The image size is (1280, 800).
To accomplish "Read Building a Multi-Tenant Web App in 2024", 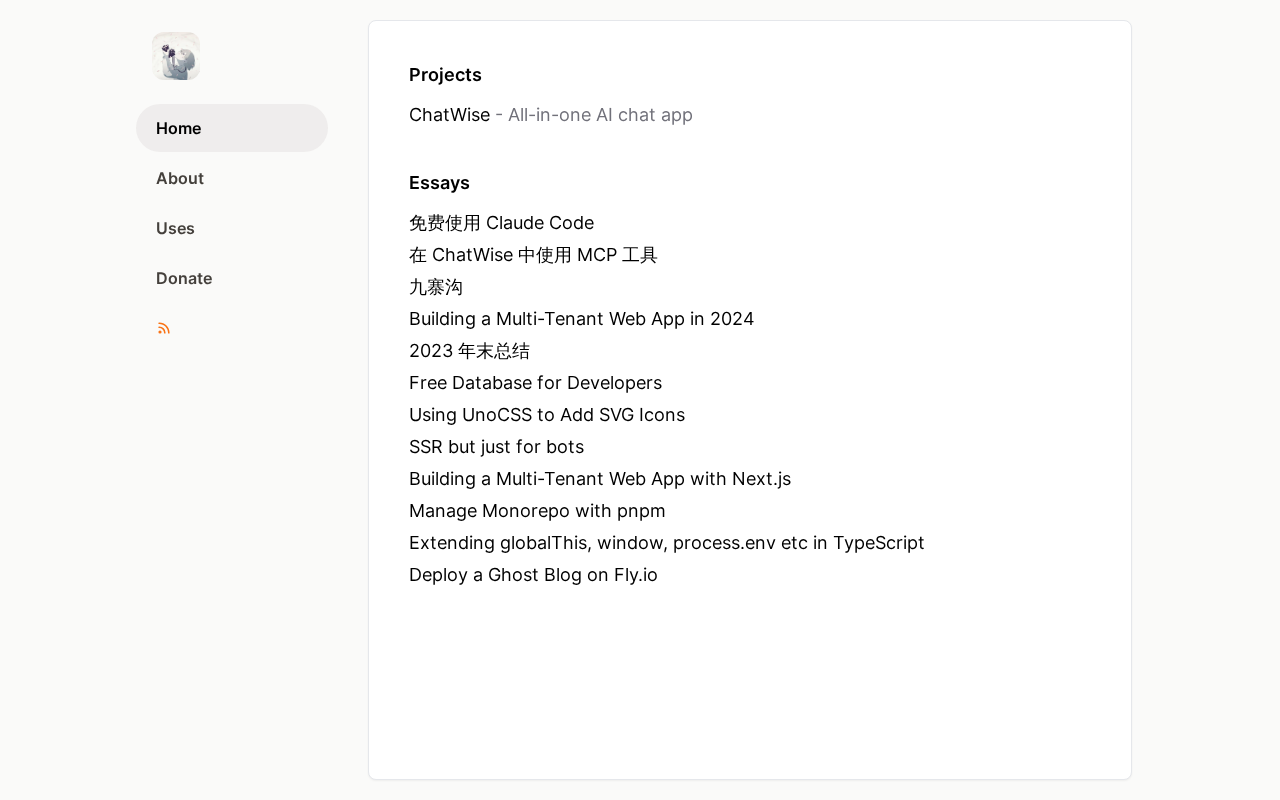I will pos(581,319).
